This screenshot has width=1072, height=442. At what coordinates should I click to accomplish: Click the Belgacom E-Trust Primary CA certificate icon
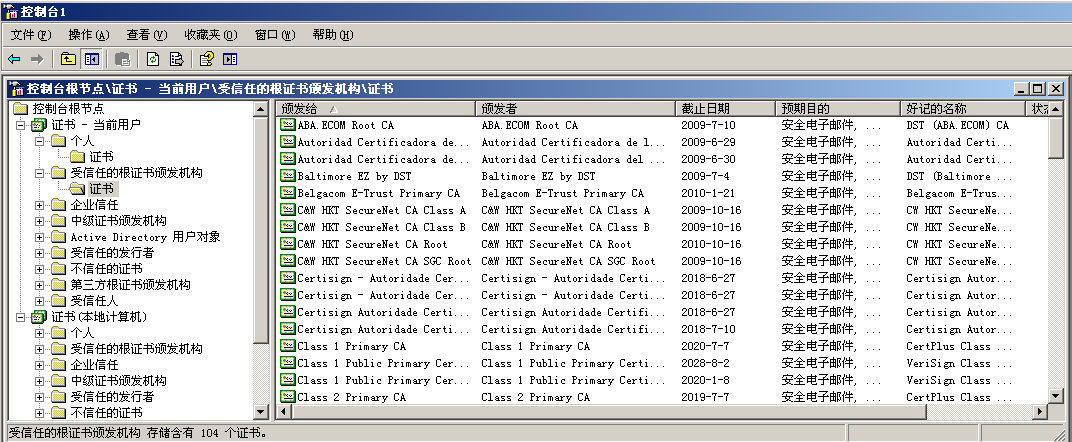[287, 193]
